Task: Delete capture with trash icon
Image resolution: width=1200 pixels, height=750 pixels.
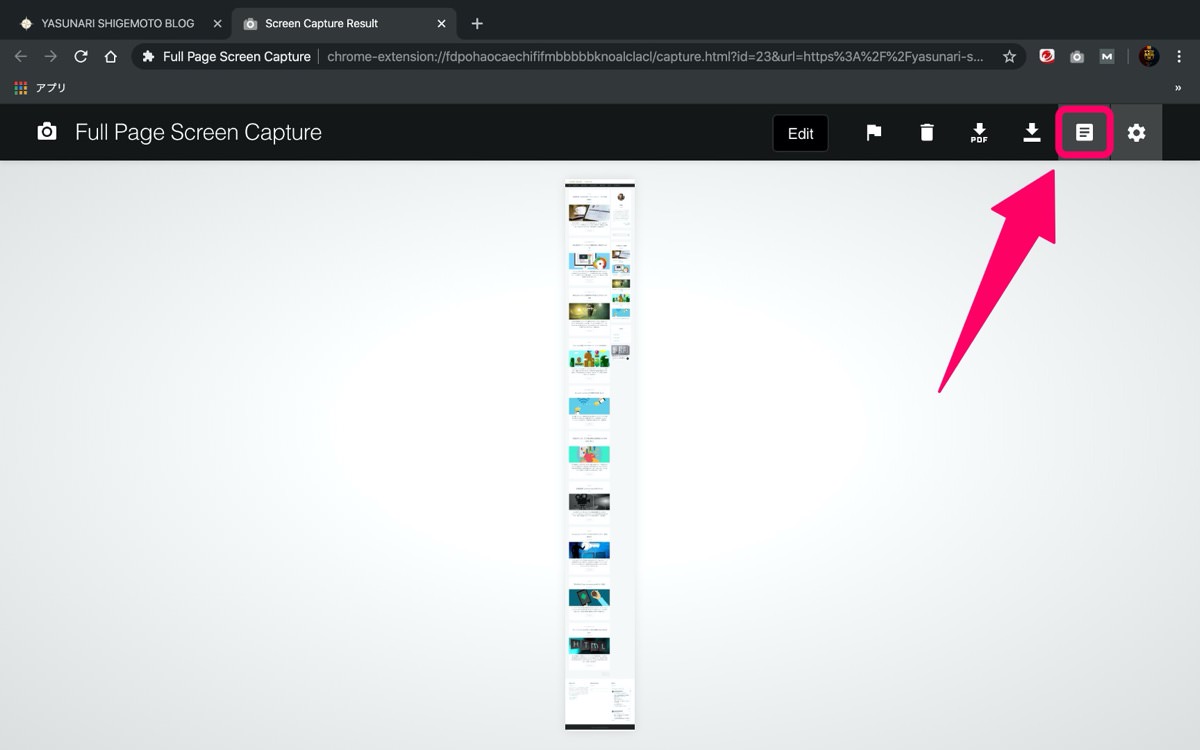Action: pyautogui.click(x=927, y=132)
